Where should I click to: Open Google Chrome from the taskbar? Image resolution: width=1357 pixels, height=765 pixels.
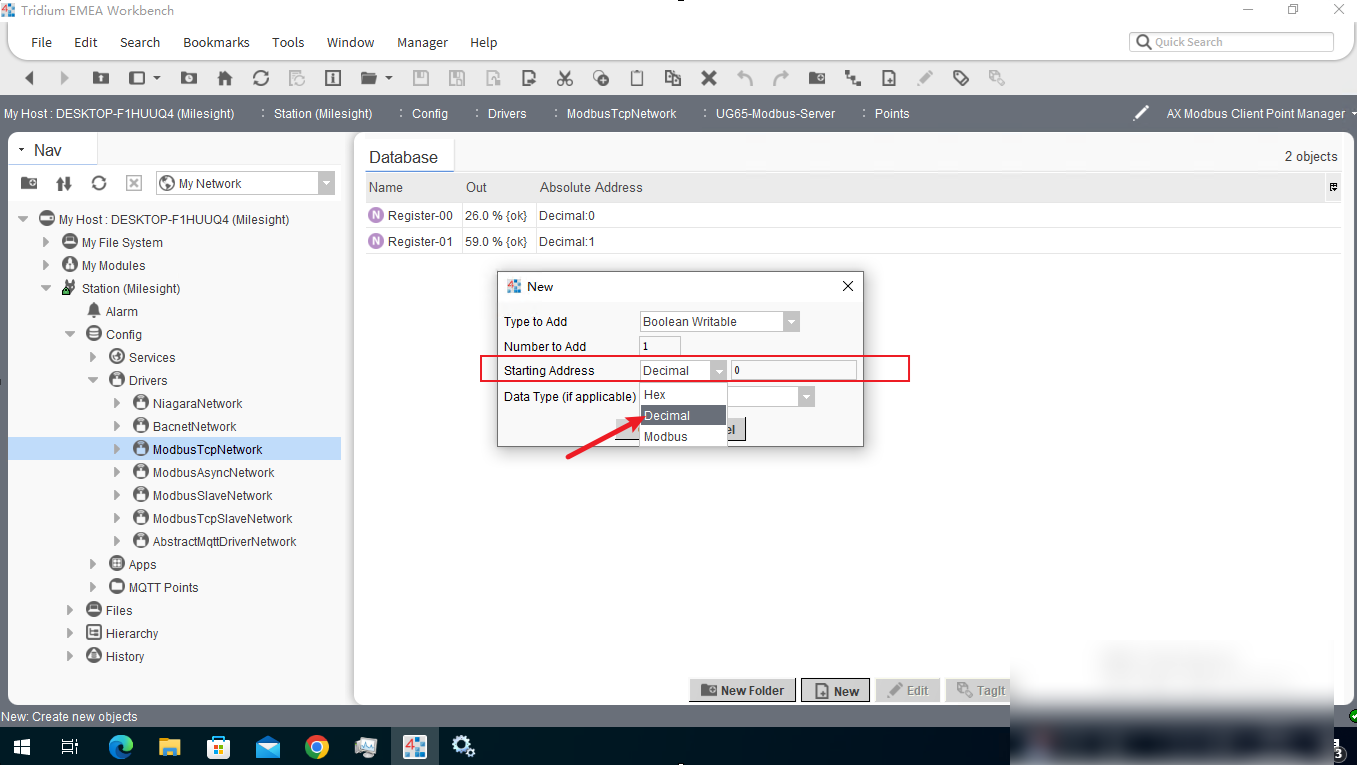click(x=317, y=746)
